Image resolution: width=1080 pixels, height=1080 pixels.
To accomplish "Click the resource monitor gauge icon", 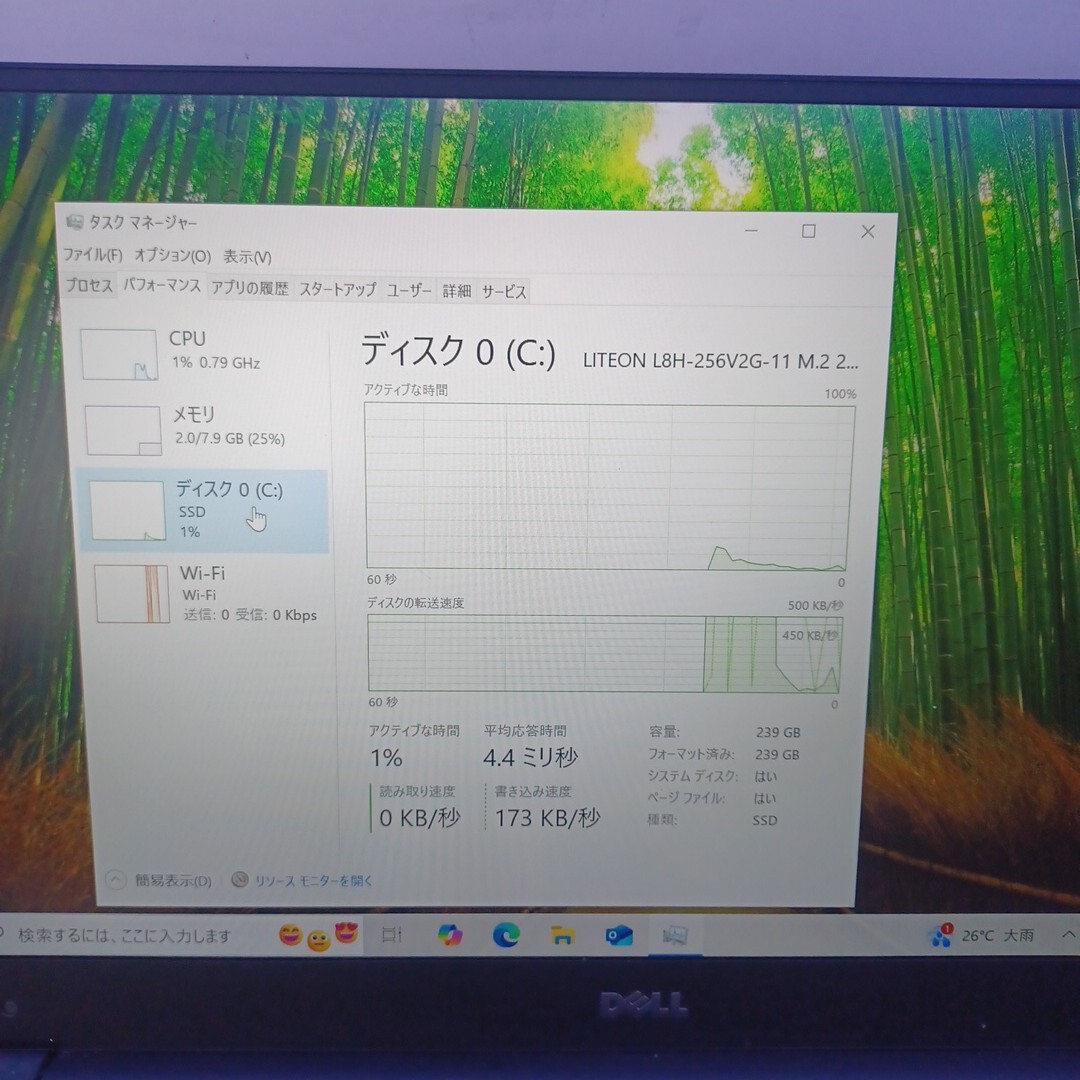I will pyautogui.click(x=240, y=880).
